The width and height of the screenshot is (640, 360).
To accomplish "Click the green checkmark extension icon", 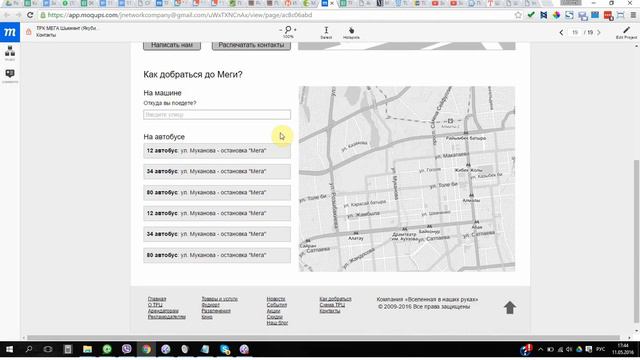I will (x=531, y=15).
